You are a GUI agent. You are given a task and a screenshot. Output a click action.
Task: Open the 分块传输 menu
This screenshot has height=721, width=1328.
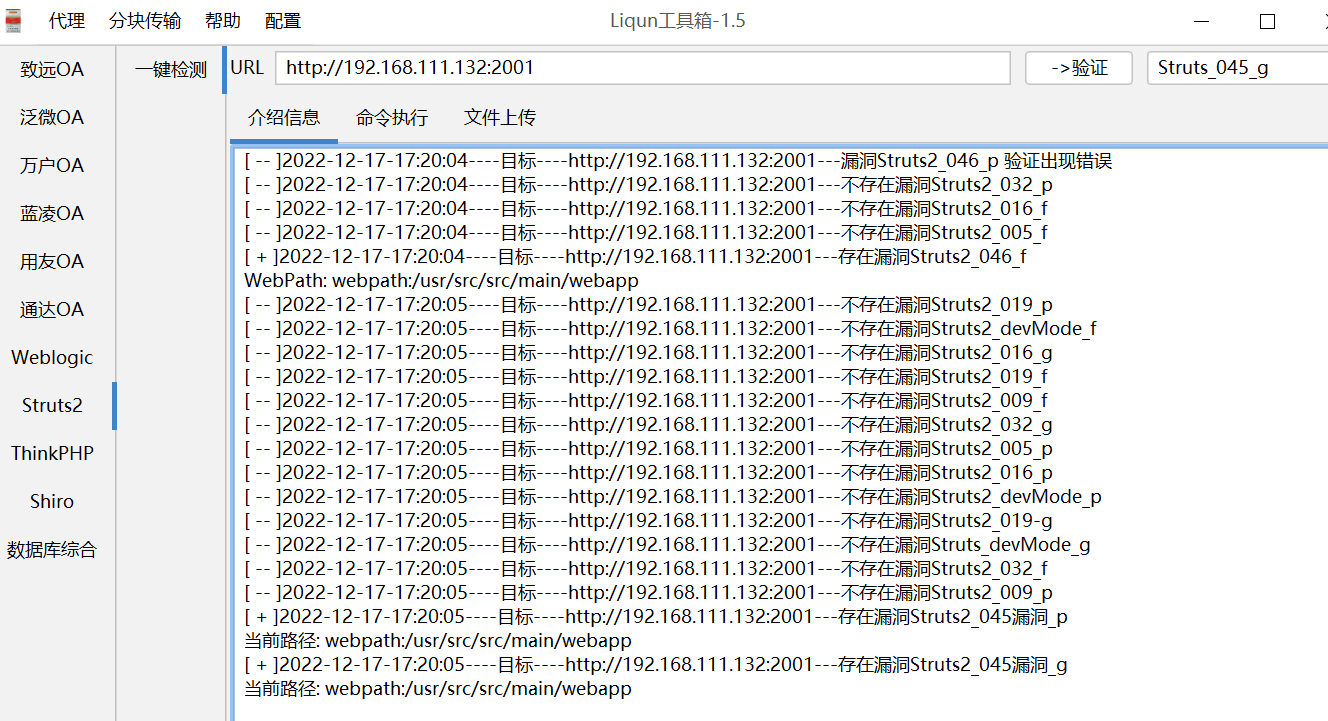coord(145,21)
